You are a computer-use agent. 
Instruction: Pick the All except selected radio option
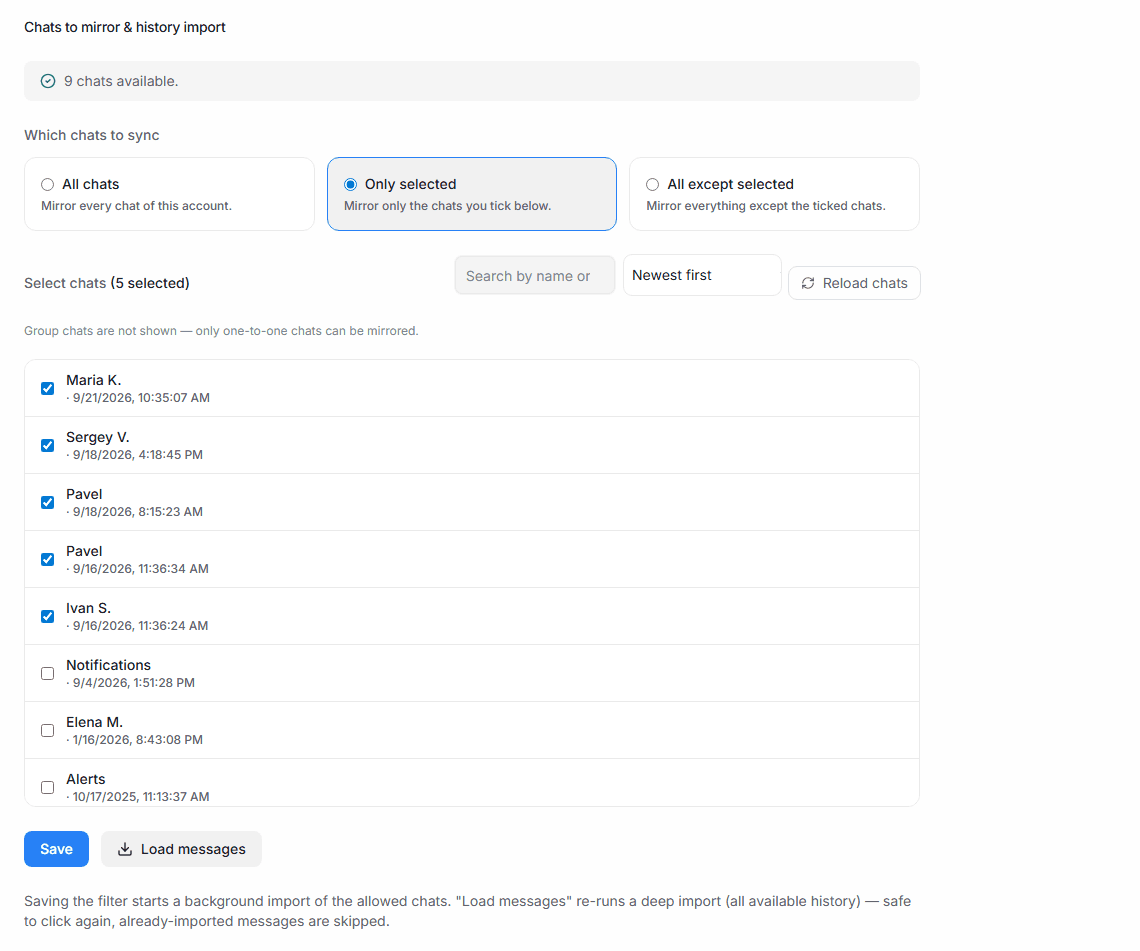(653, 185)
